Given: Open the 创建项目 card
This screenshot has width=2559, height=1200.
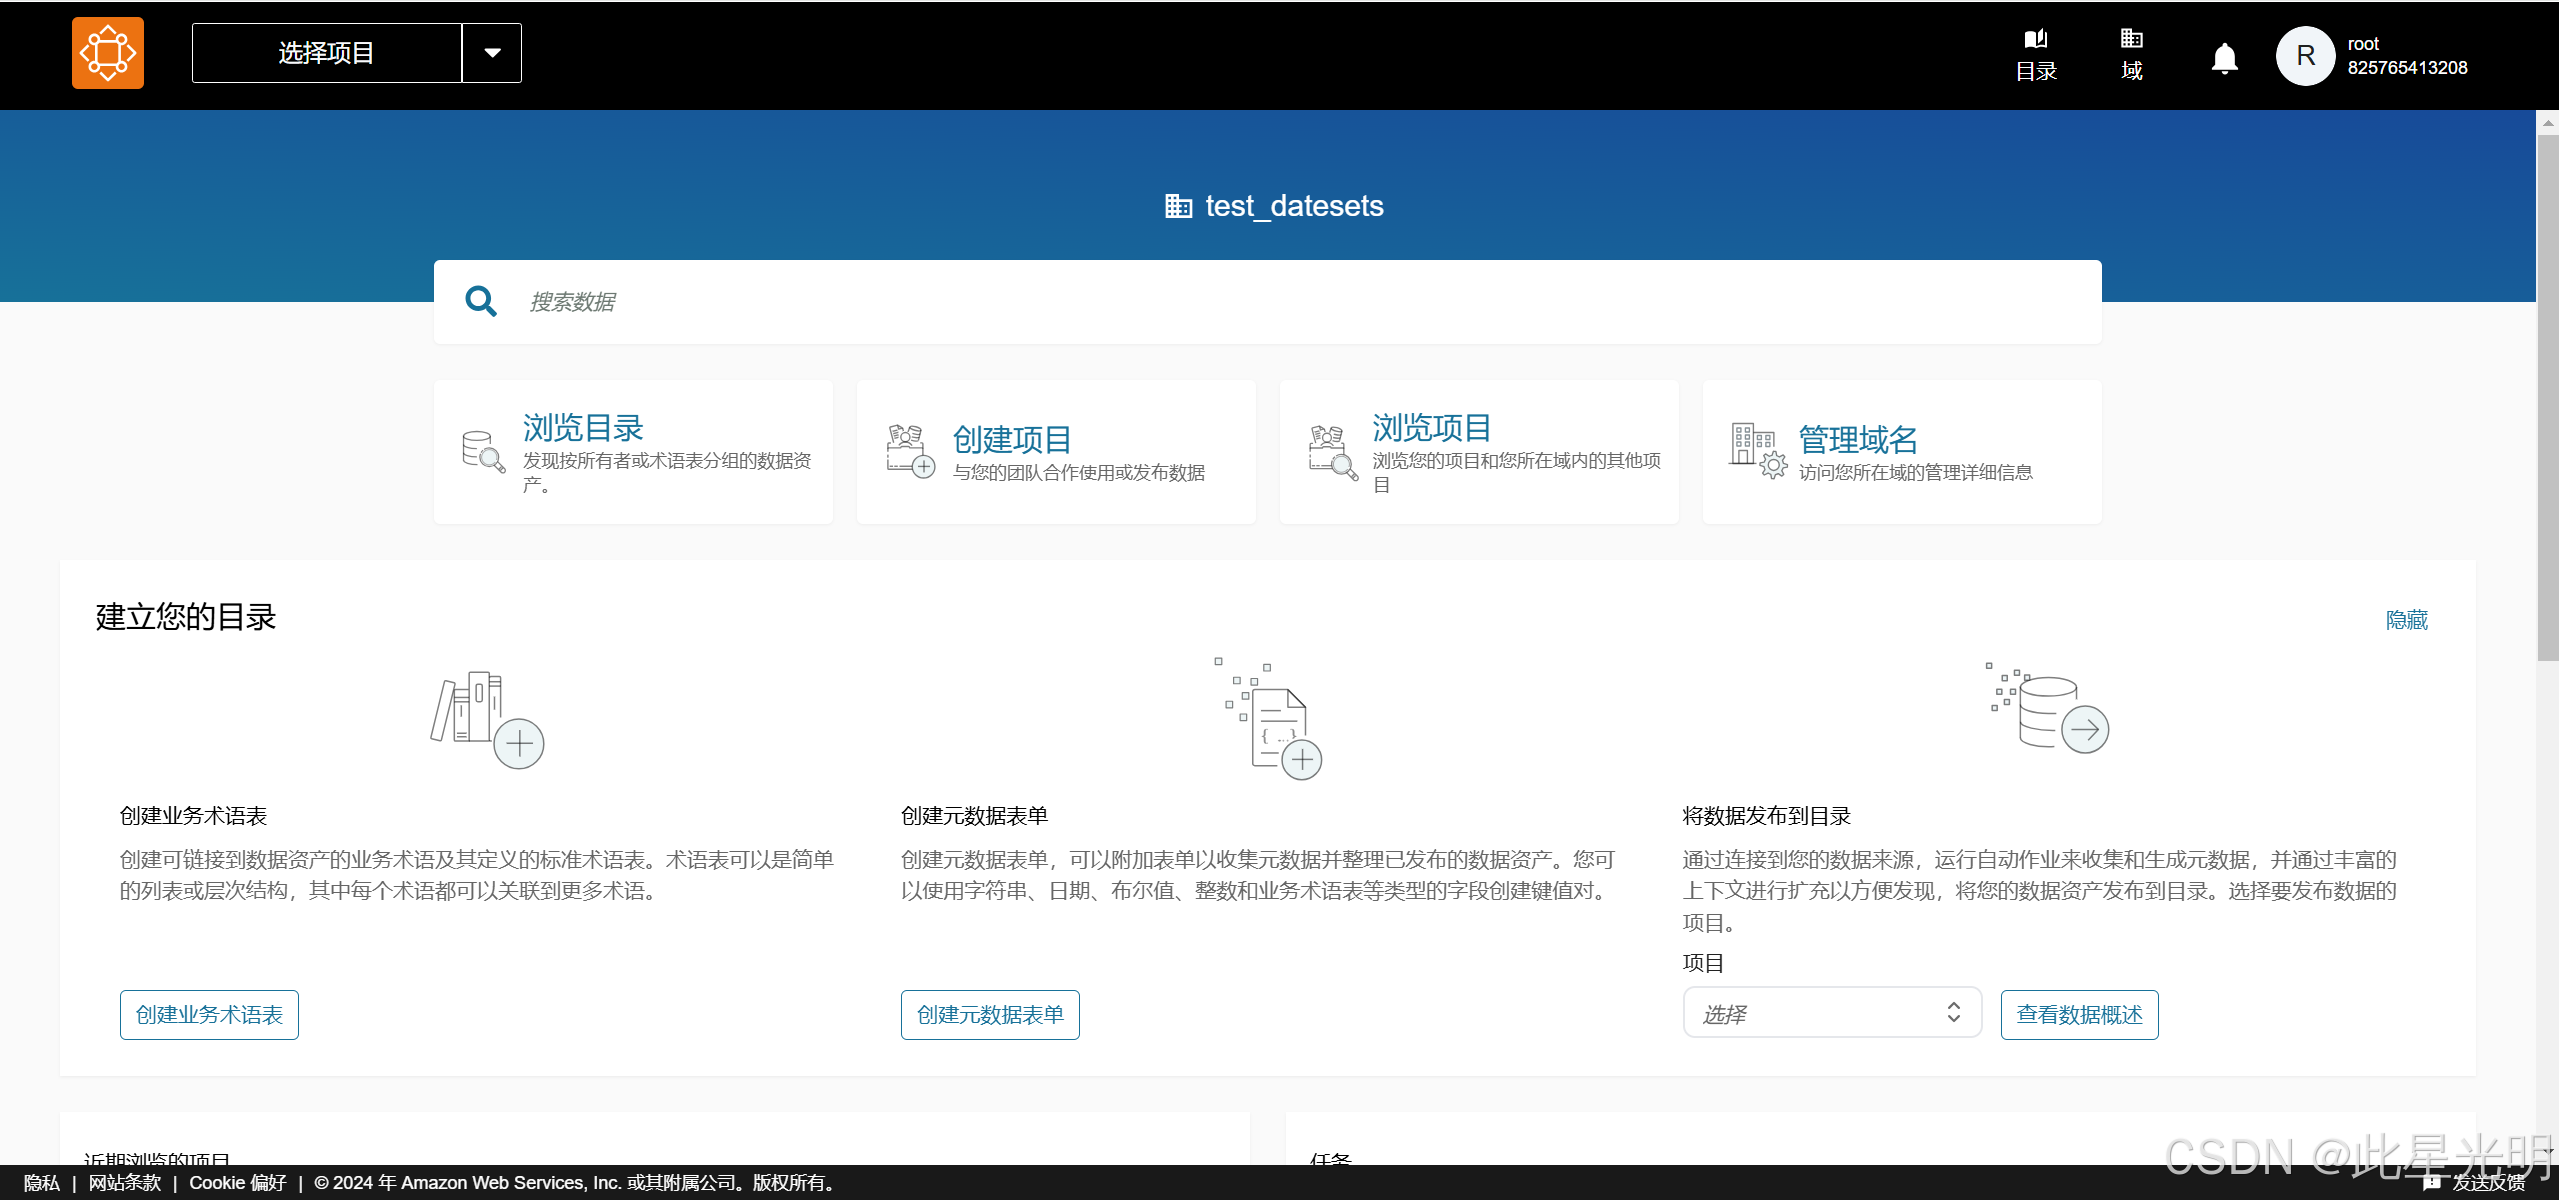Looking at the screenshot, I should coord(1056,452).
